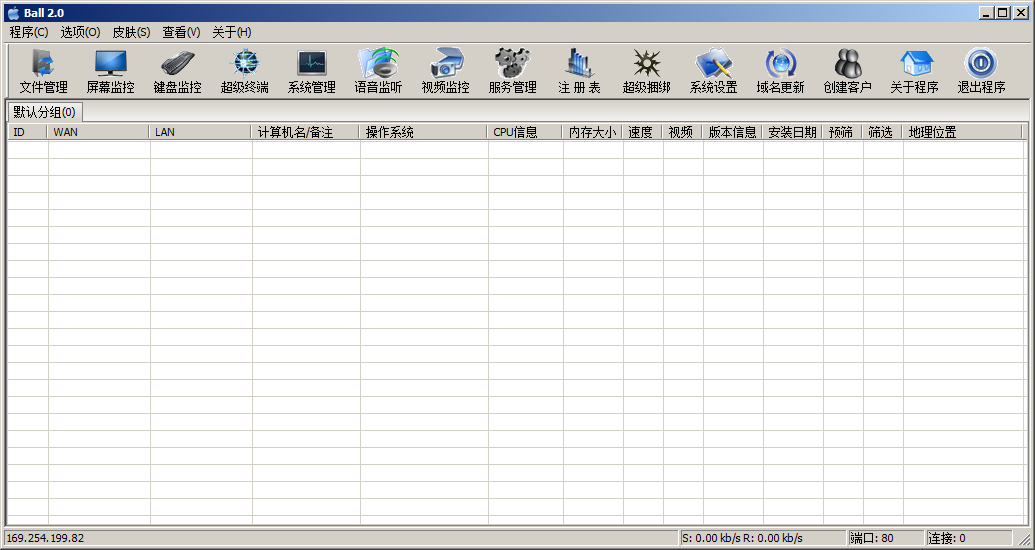Select the 系统管理 toolbar icon
The width and height of the screenshot is (1035, 550).
(x=311, y=71)
